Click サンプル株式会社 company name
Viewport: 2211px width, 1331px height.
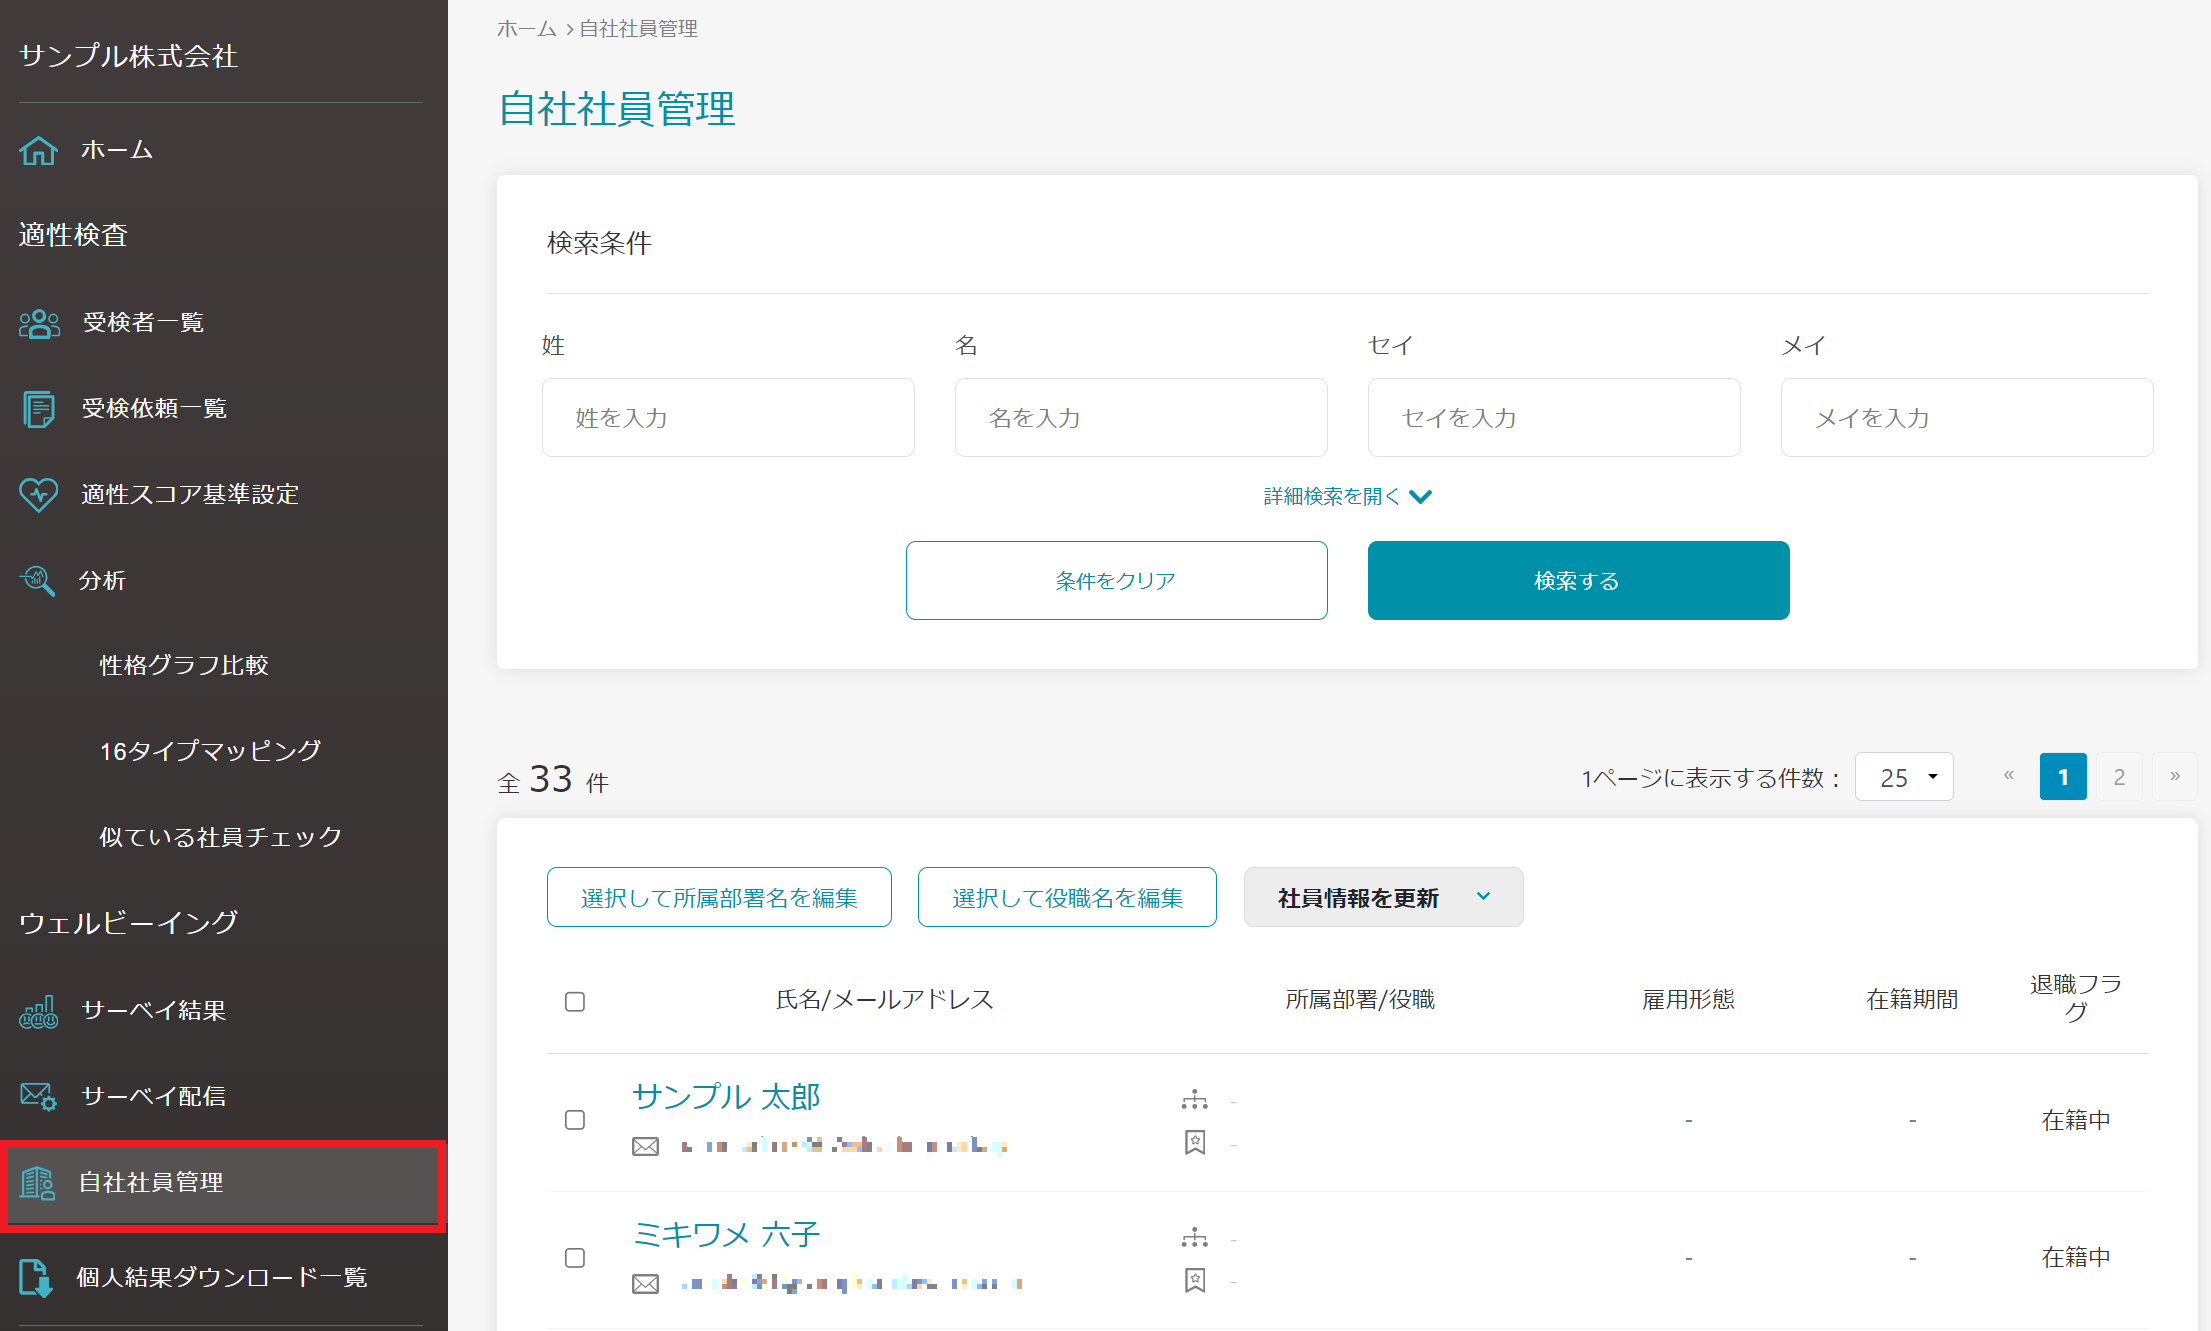coord(129,56)
